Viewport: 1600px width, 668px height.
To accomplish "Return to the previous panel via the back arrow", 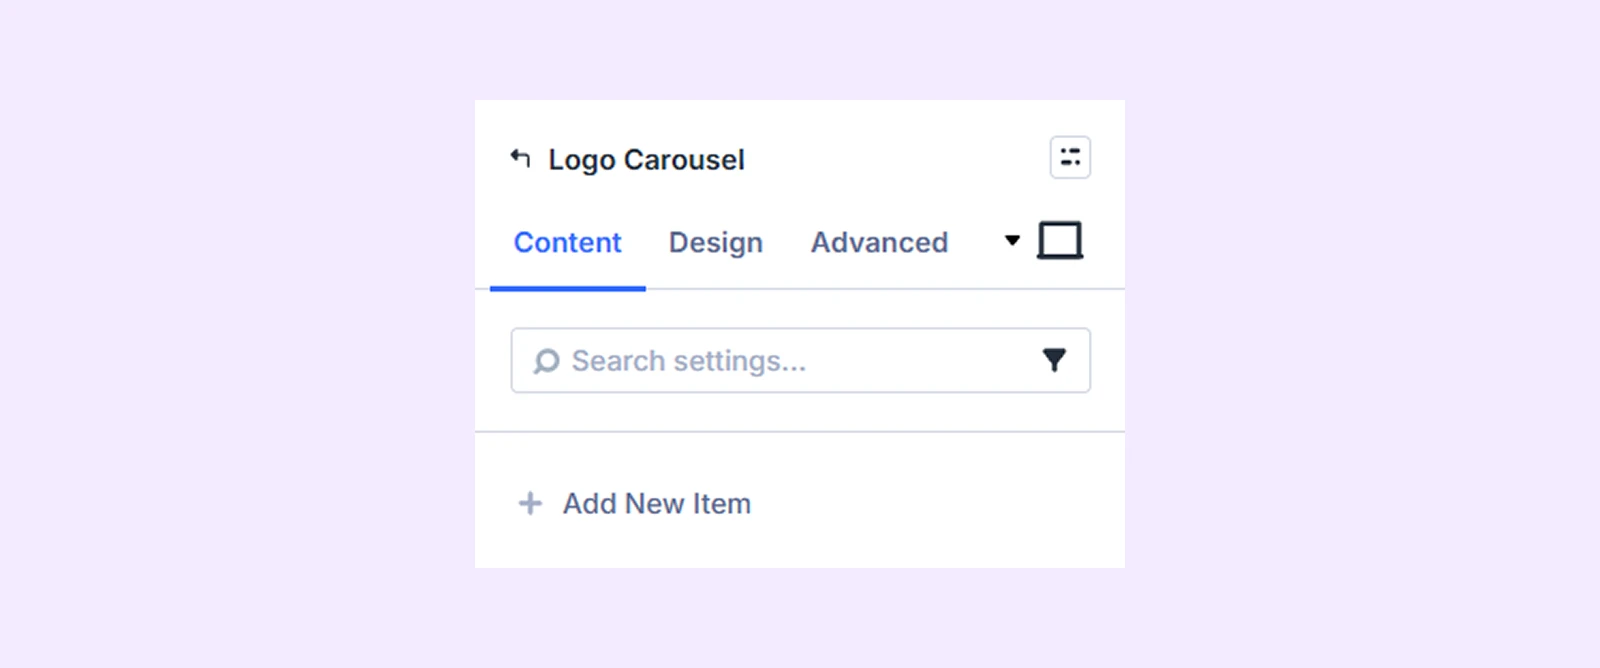I will [520, 158].
